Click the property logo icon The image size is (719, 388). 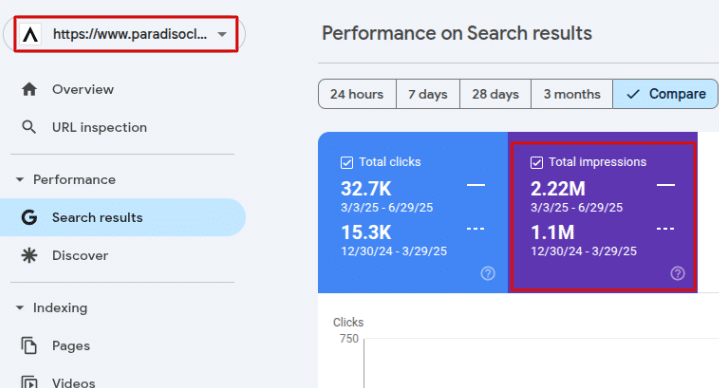point(31,34)
